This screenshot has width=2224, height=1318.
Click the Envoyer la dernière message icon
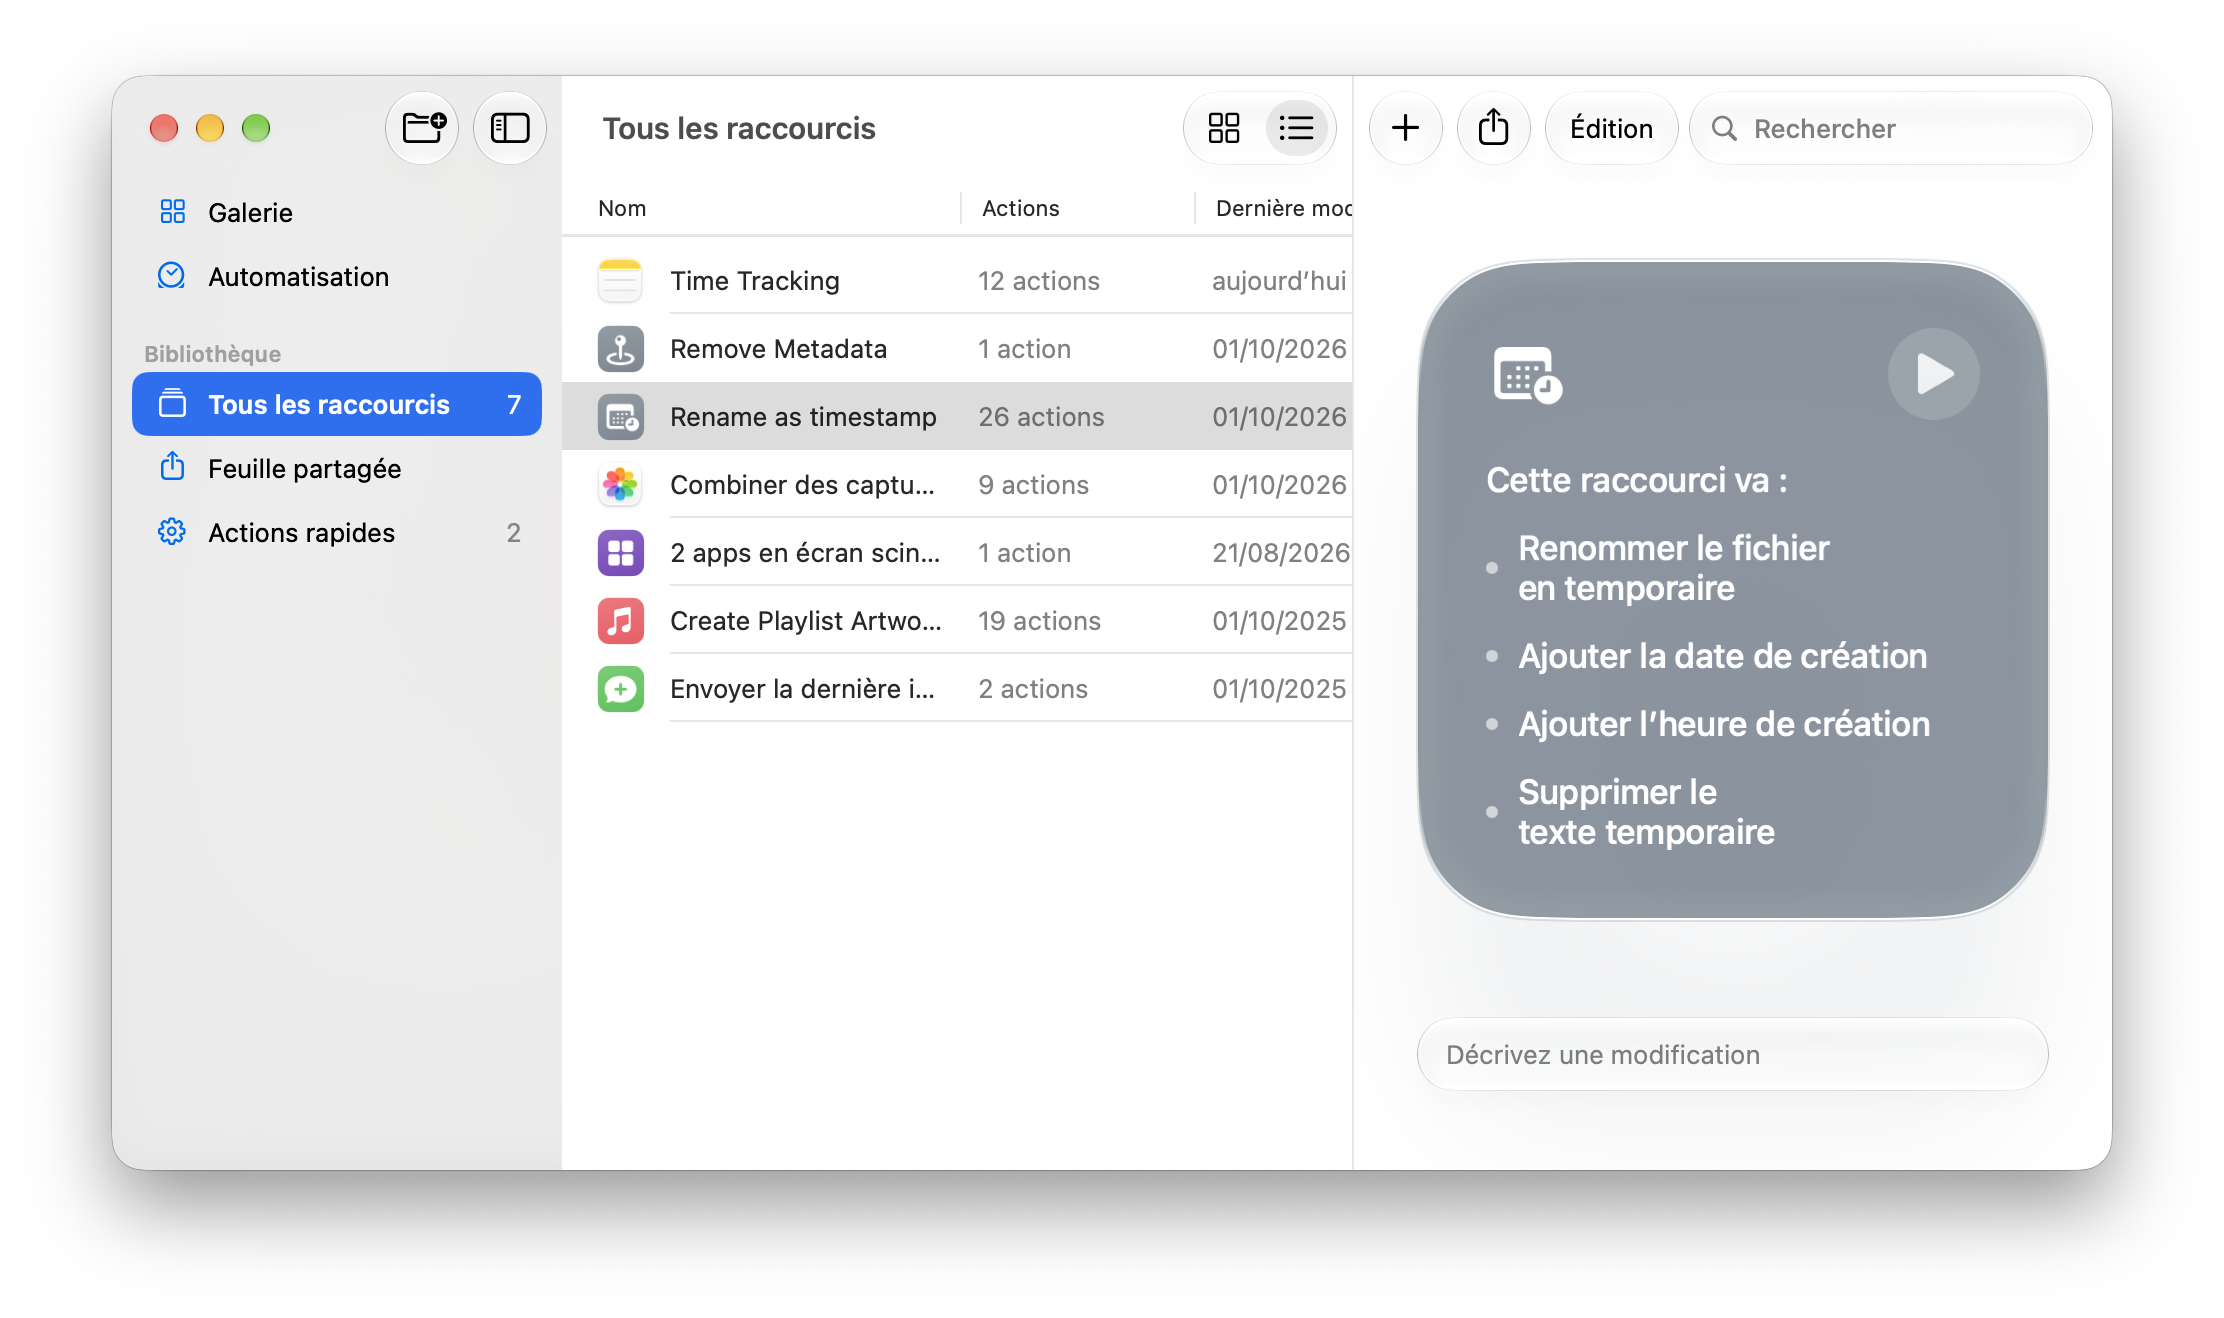point(620,688)
